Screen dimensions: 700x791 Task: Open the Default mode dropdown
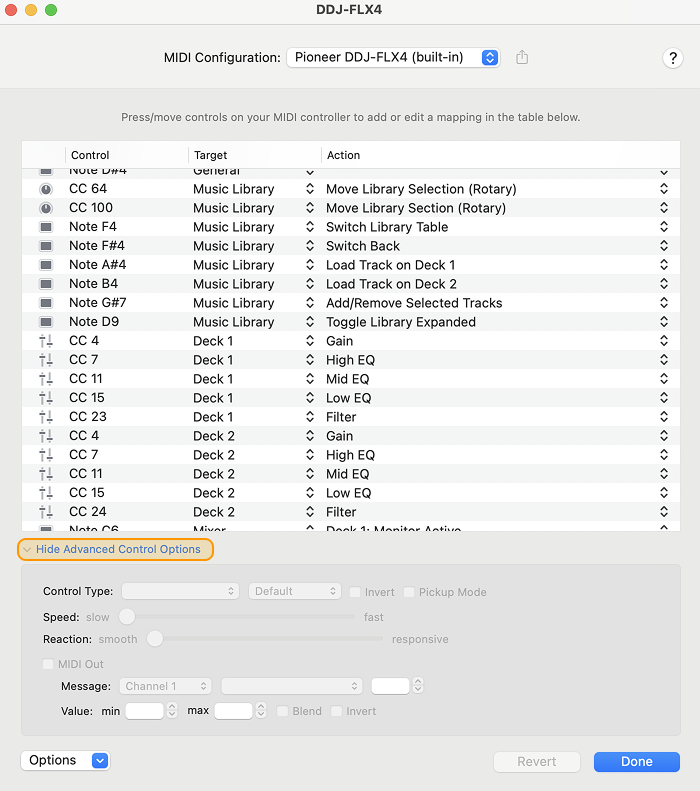click(295, 591)
